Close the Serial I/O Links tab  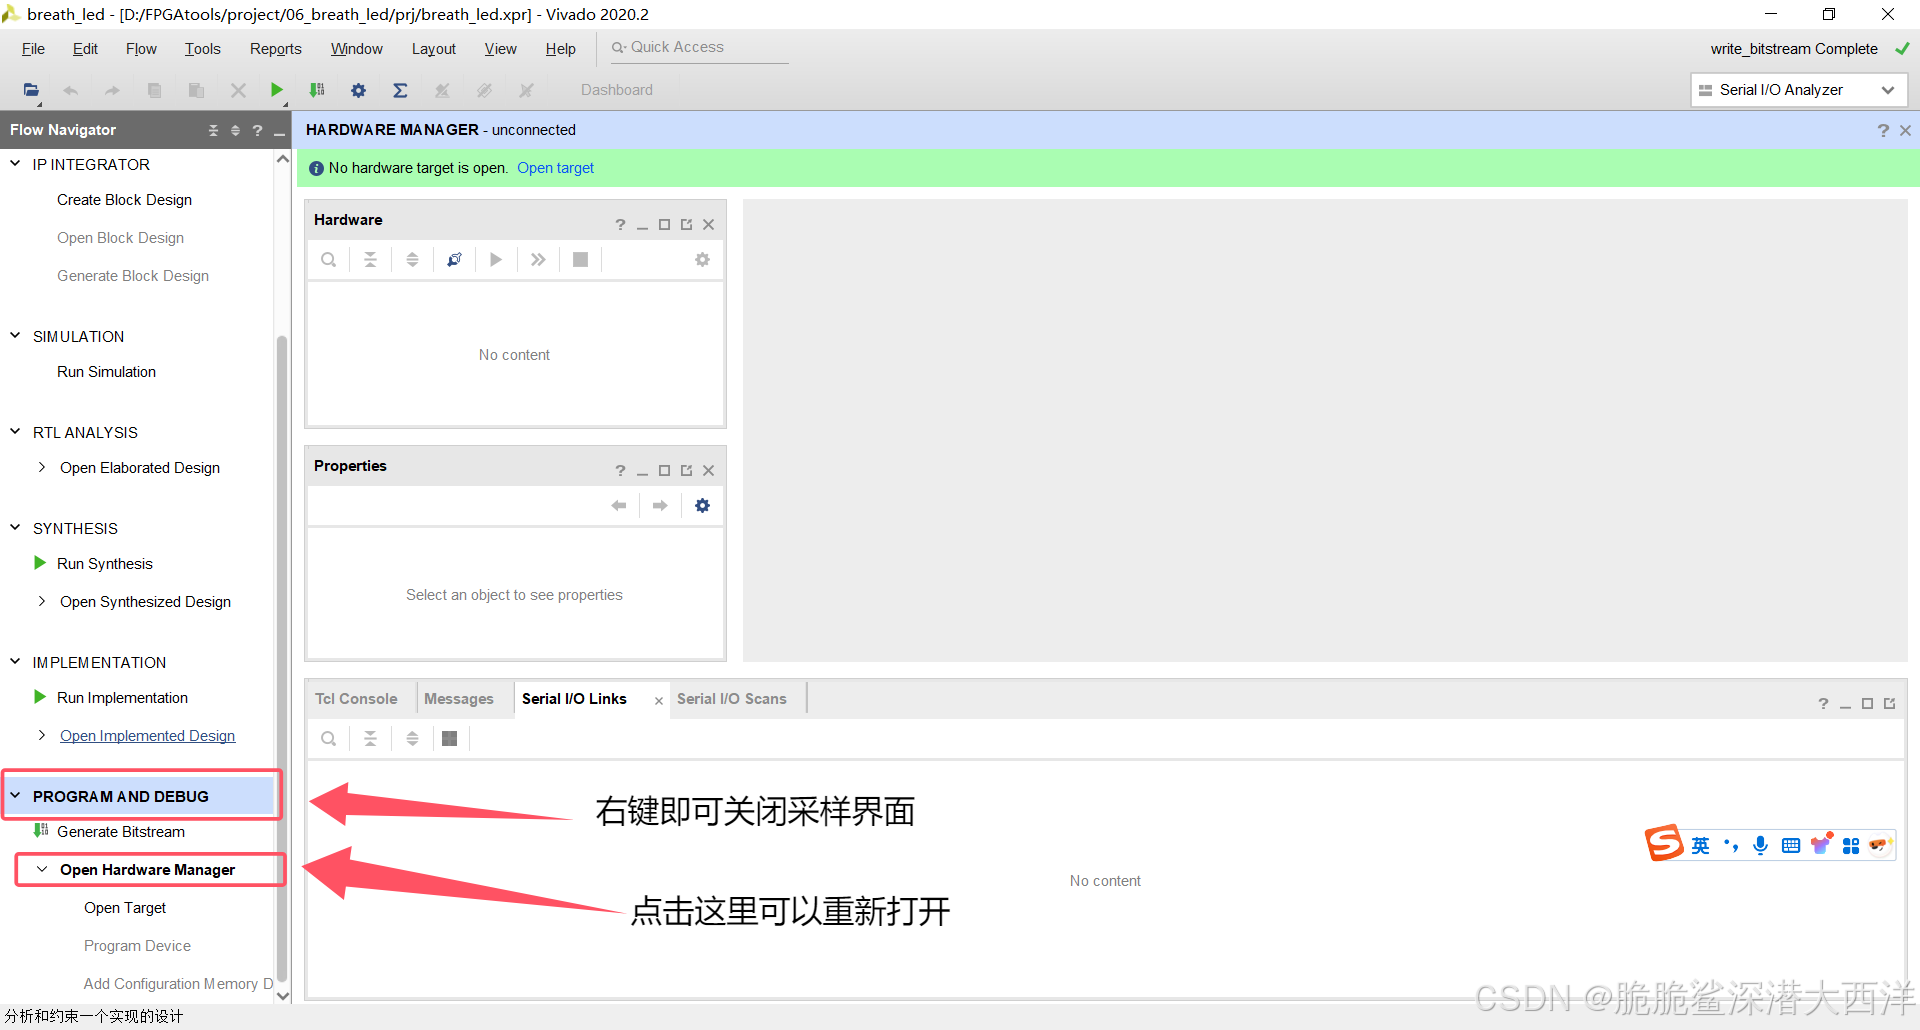(658, 701)
